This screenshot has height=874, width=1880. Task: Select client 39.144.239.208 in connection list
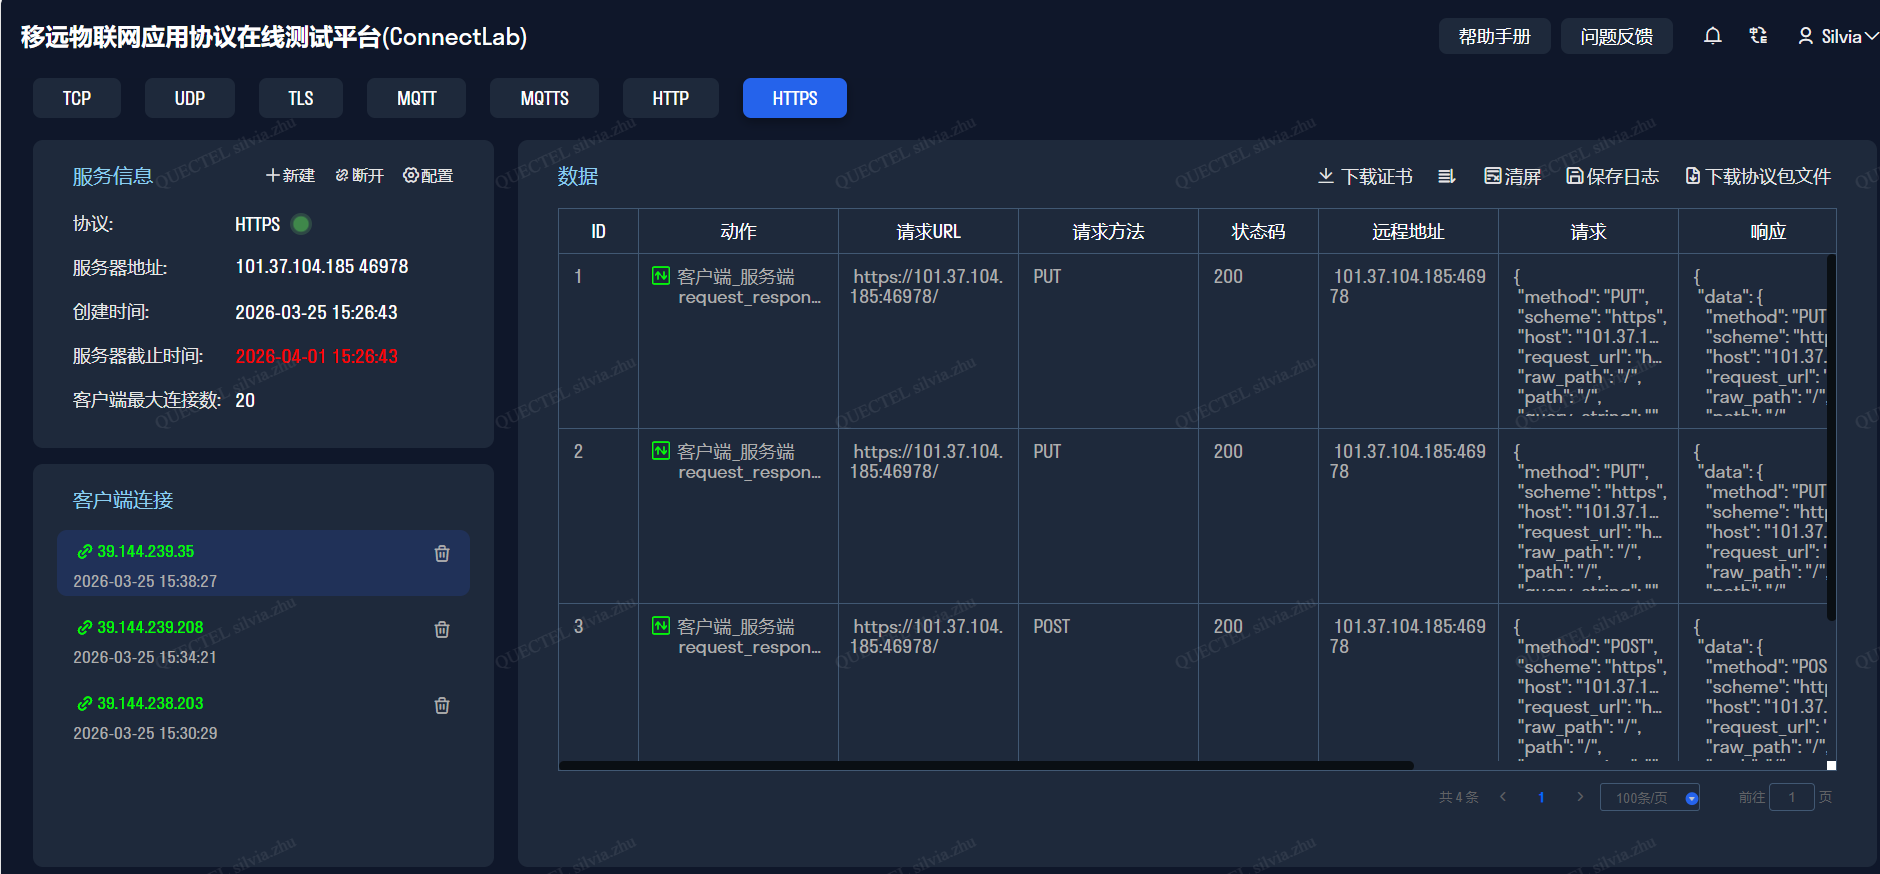pyautogui.click(x=150, y=628)
